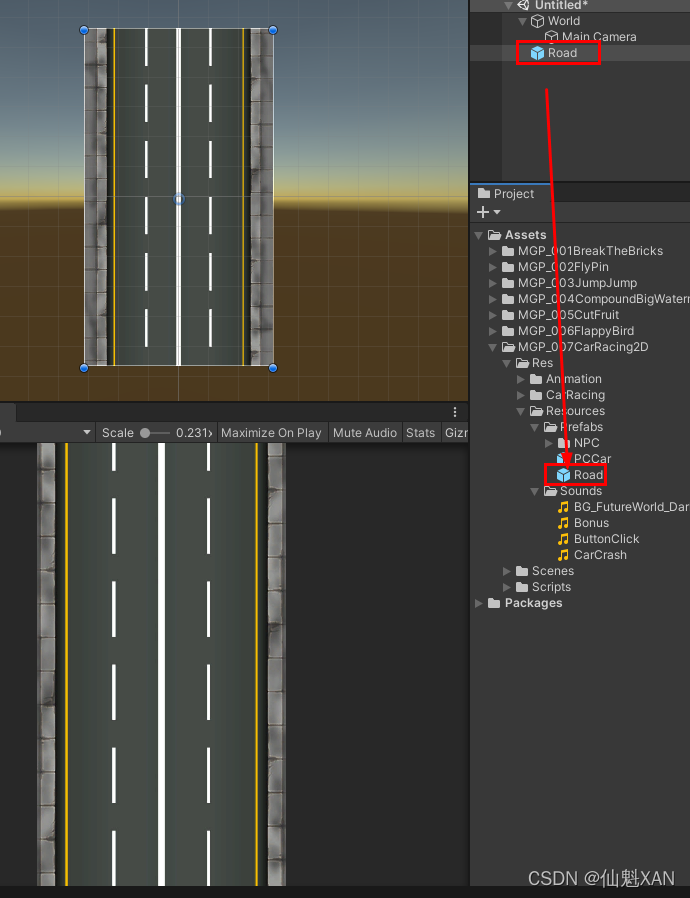Collapse the Resources folder arrow
The height and width of the screenshot is (898, 690).
[x=521, y=412]
